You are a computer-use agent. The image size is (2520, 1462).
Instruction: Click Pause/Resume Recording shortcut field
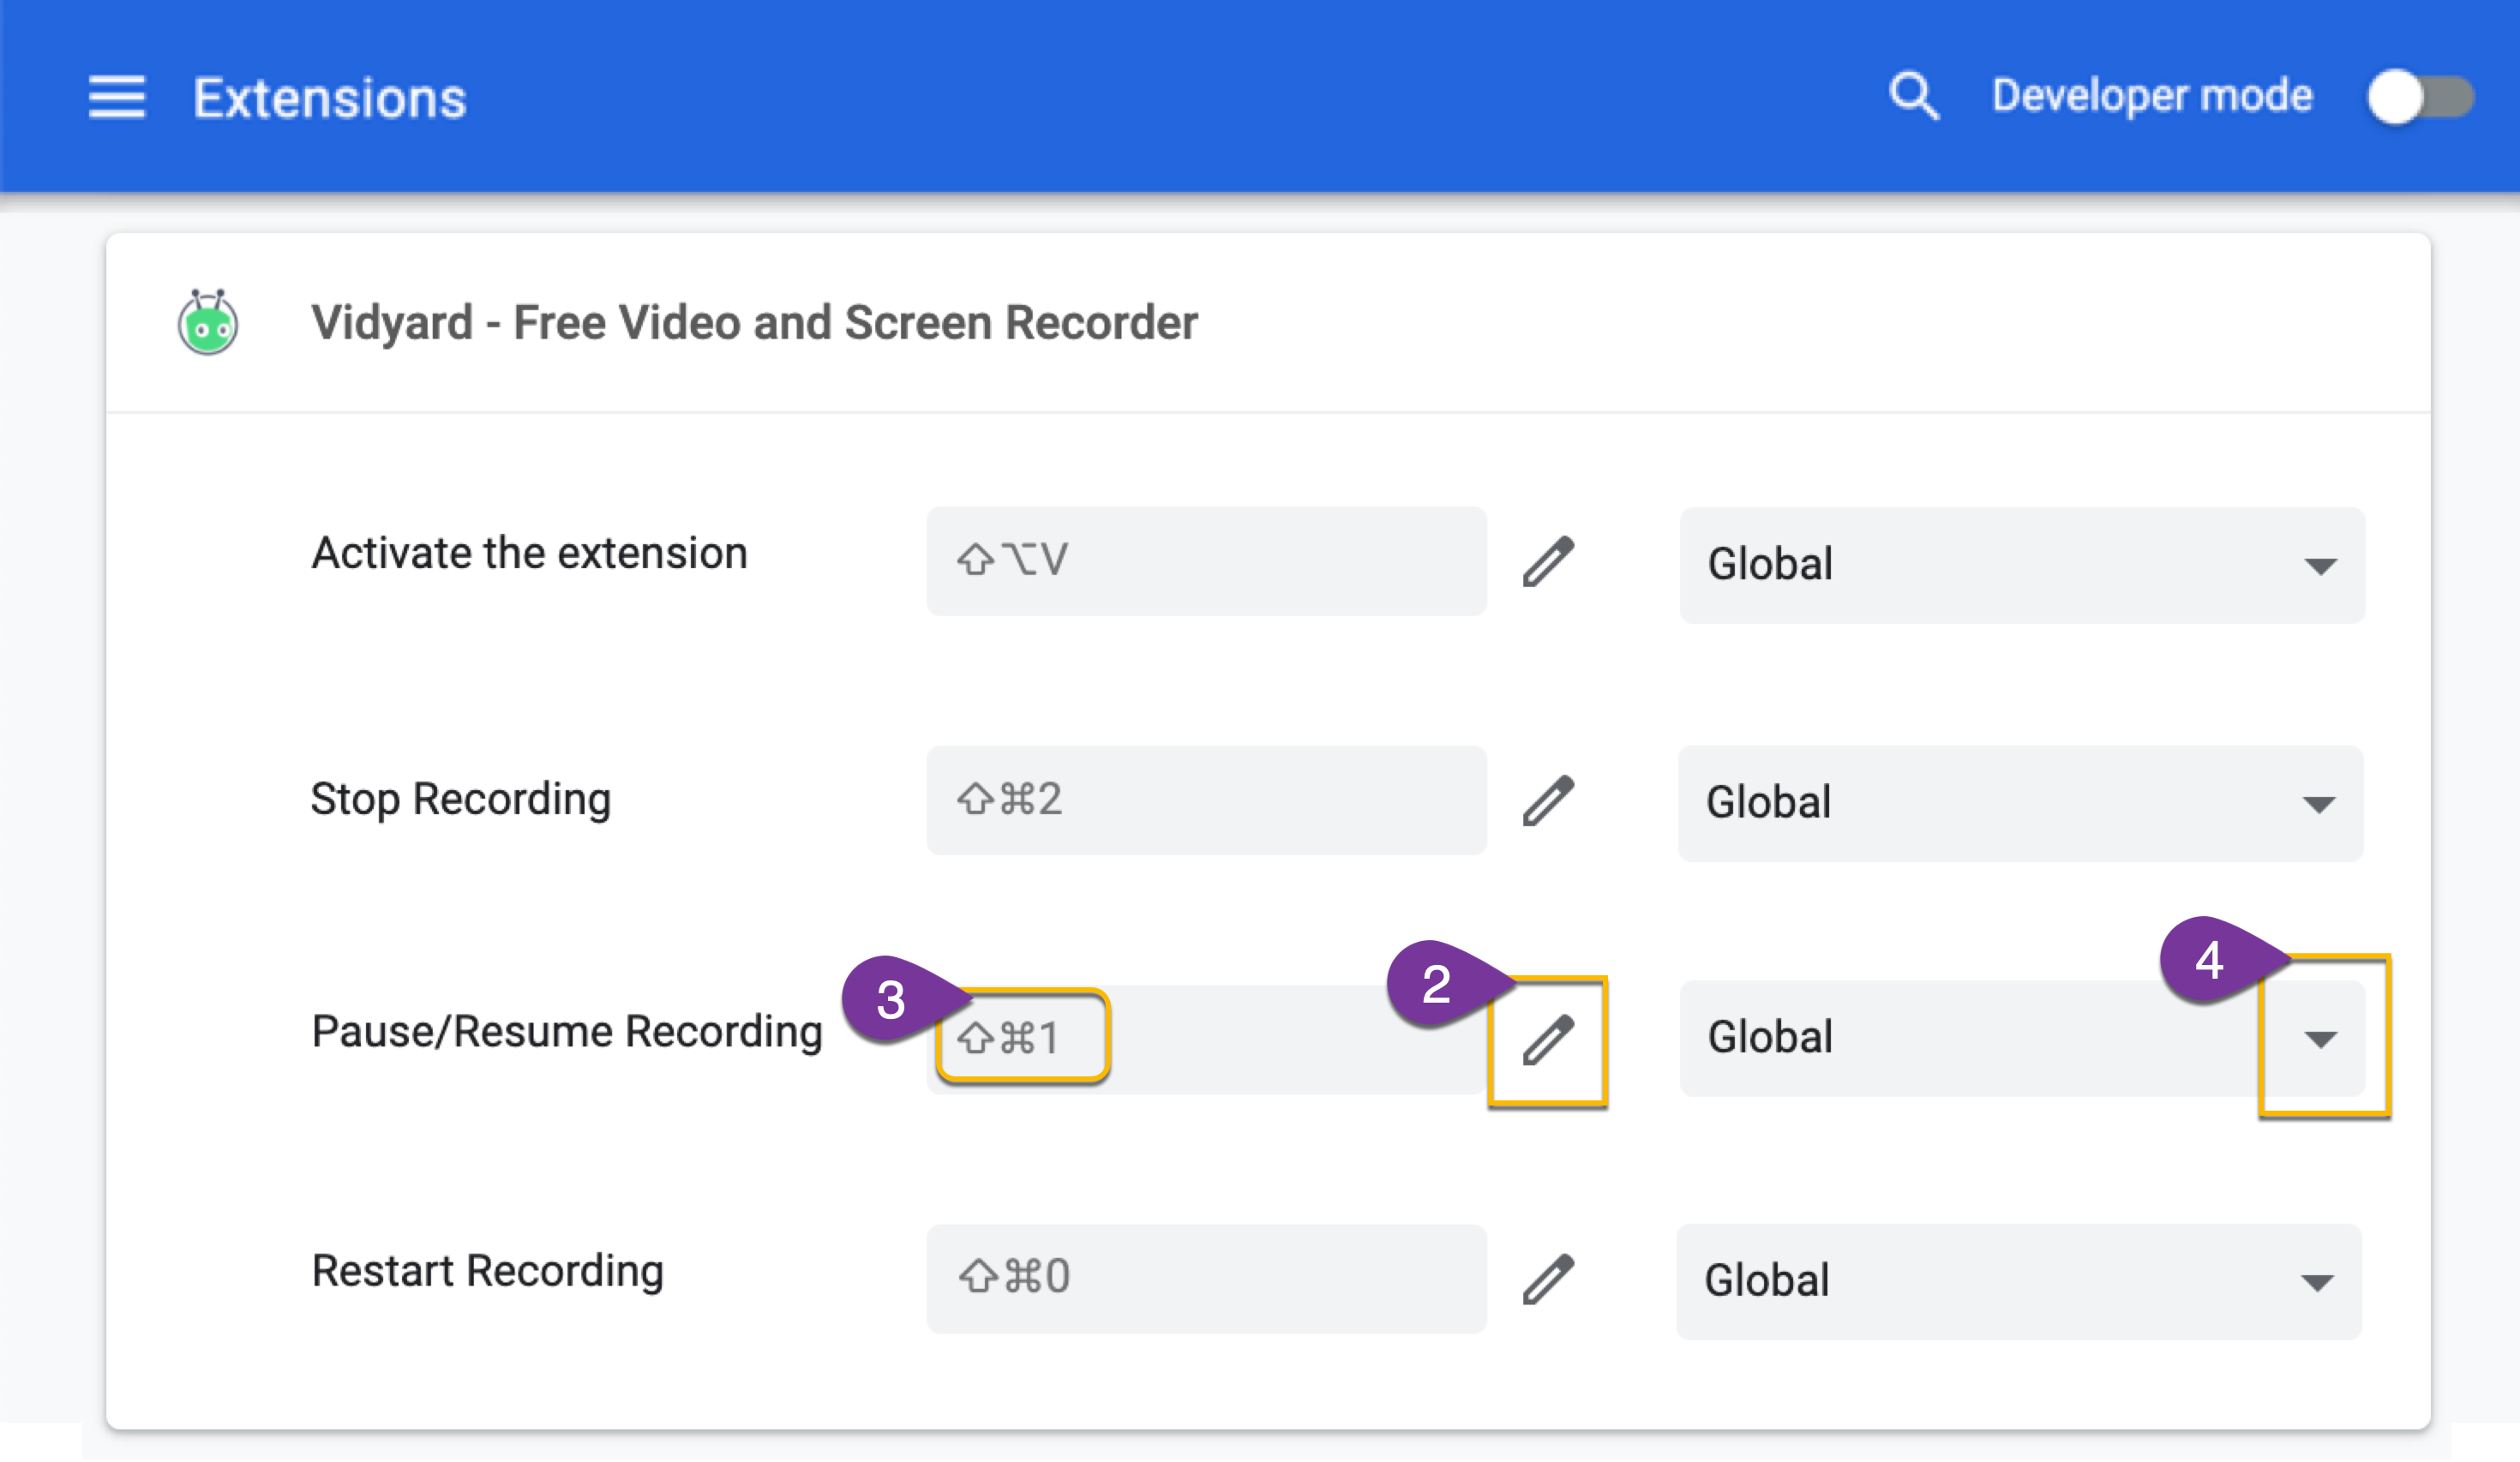coord(1206,1040)
